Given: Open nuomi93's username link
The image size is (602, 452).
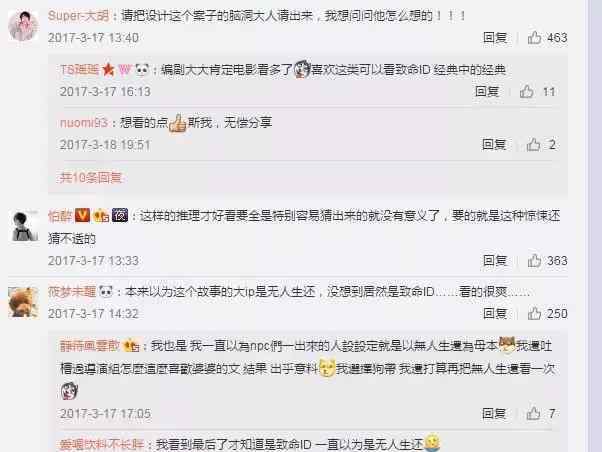Looking at the screenshot, I should pos(84,123).
